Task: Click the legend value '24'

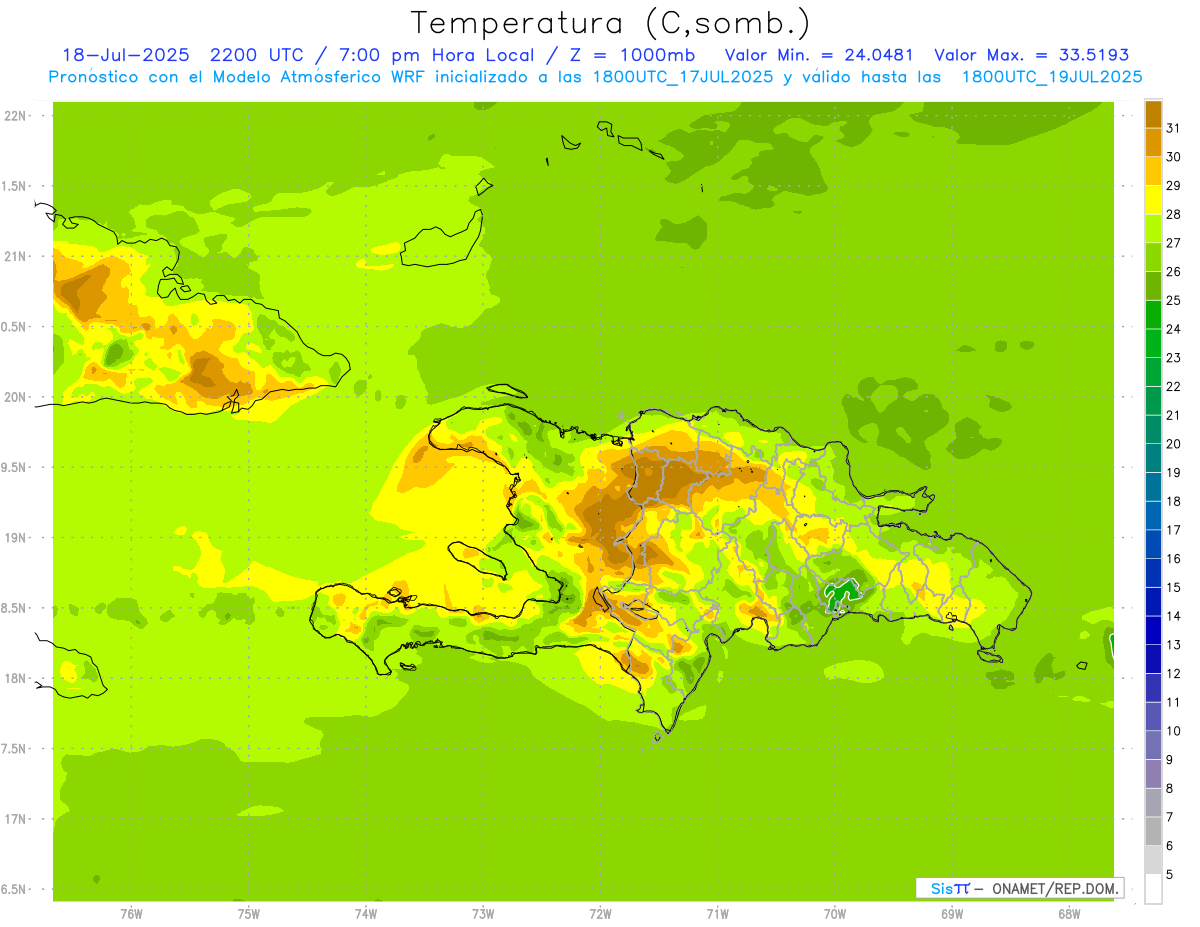Action: (1173, 329)
